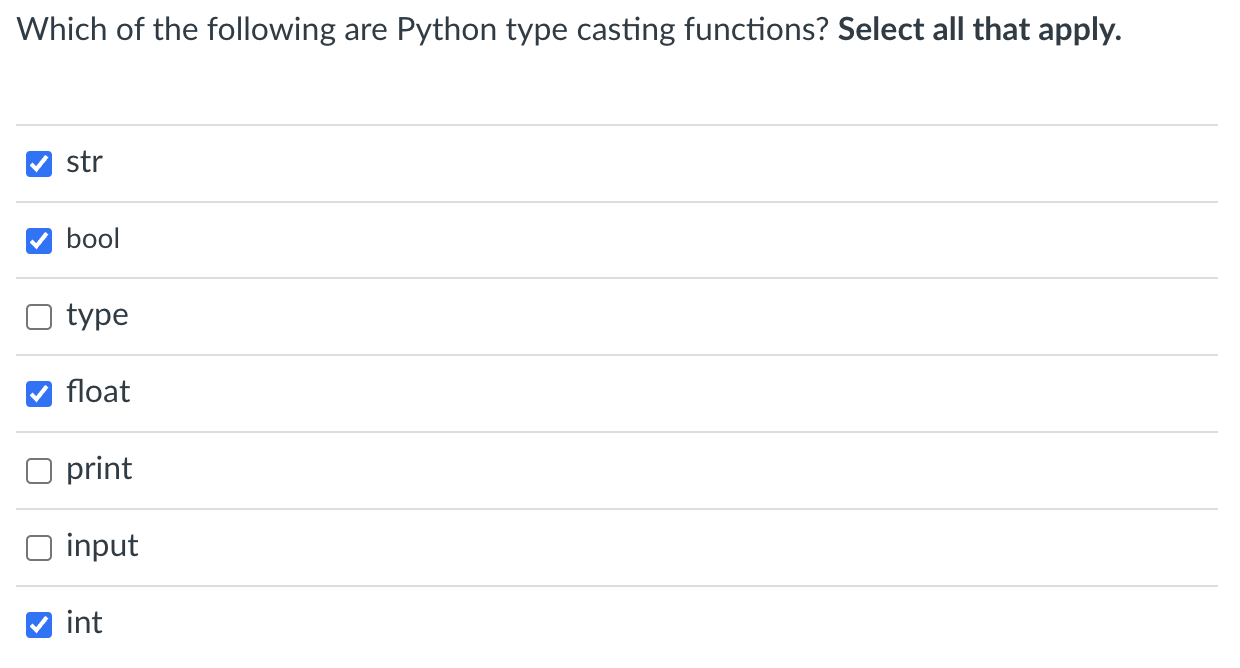Select the bool option label

93,239
